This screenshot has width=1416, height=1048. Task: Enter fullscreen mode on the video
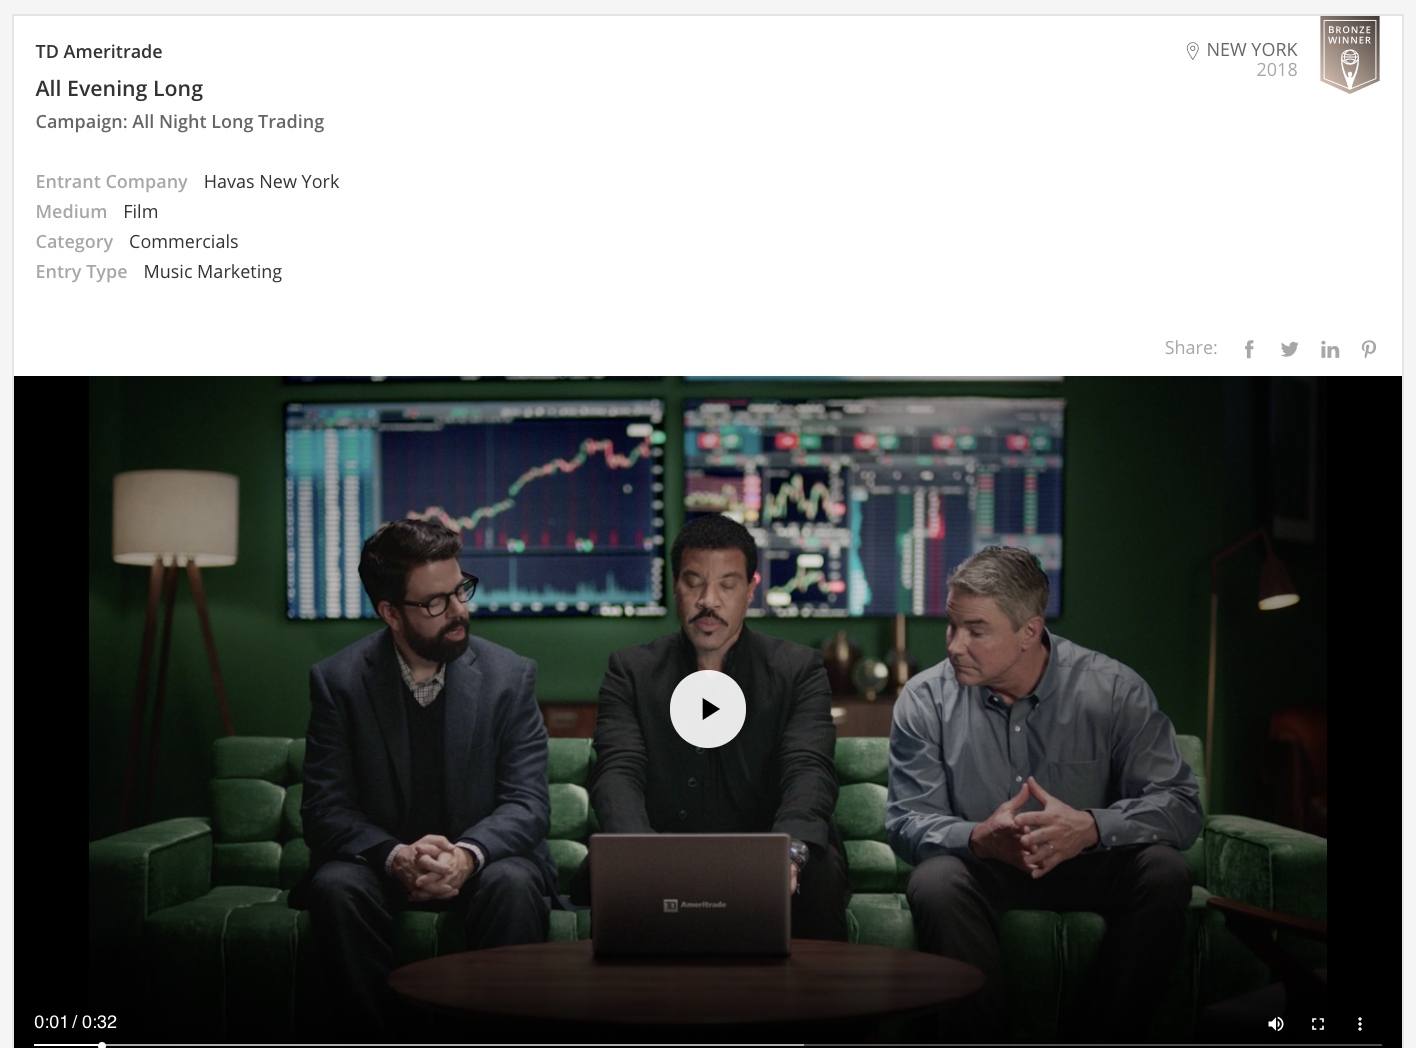[x=1318, y=1023]
